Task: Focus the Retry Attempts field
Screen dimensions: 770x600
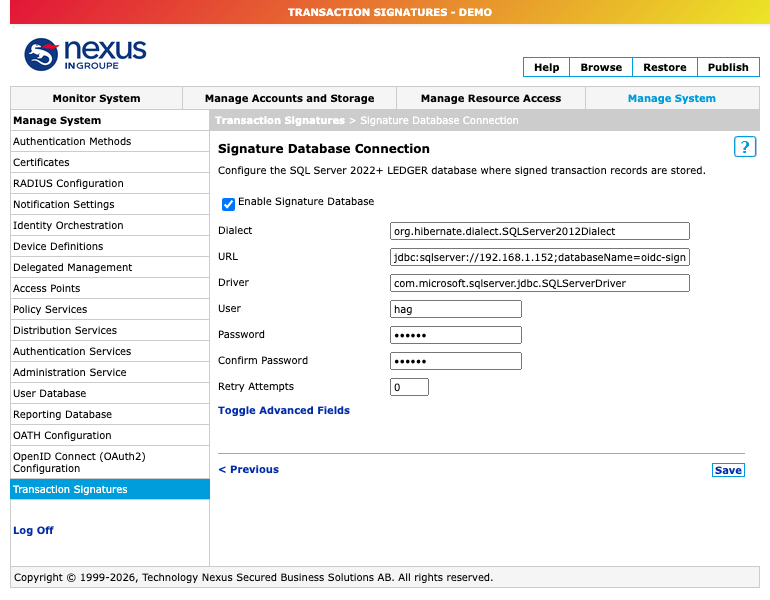Action: [x=409, y=387]
